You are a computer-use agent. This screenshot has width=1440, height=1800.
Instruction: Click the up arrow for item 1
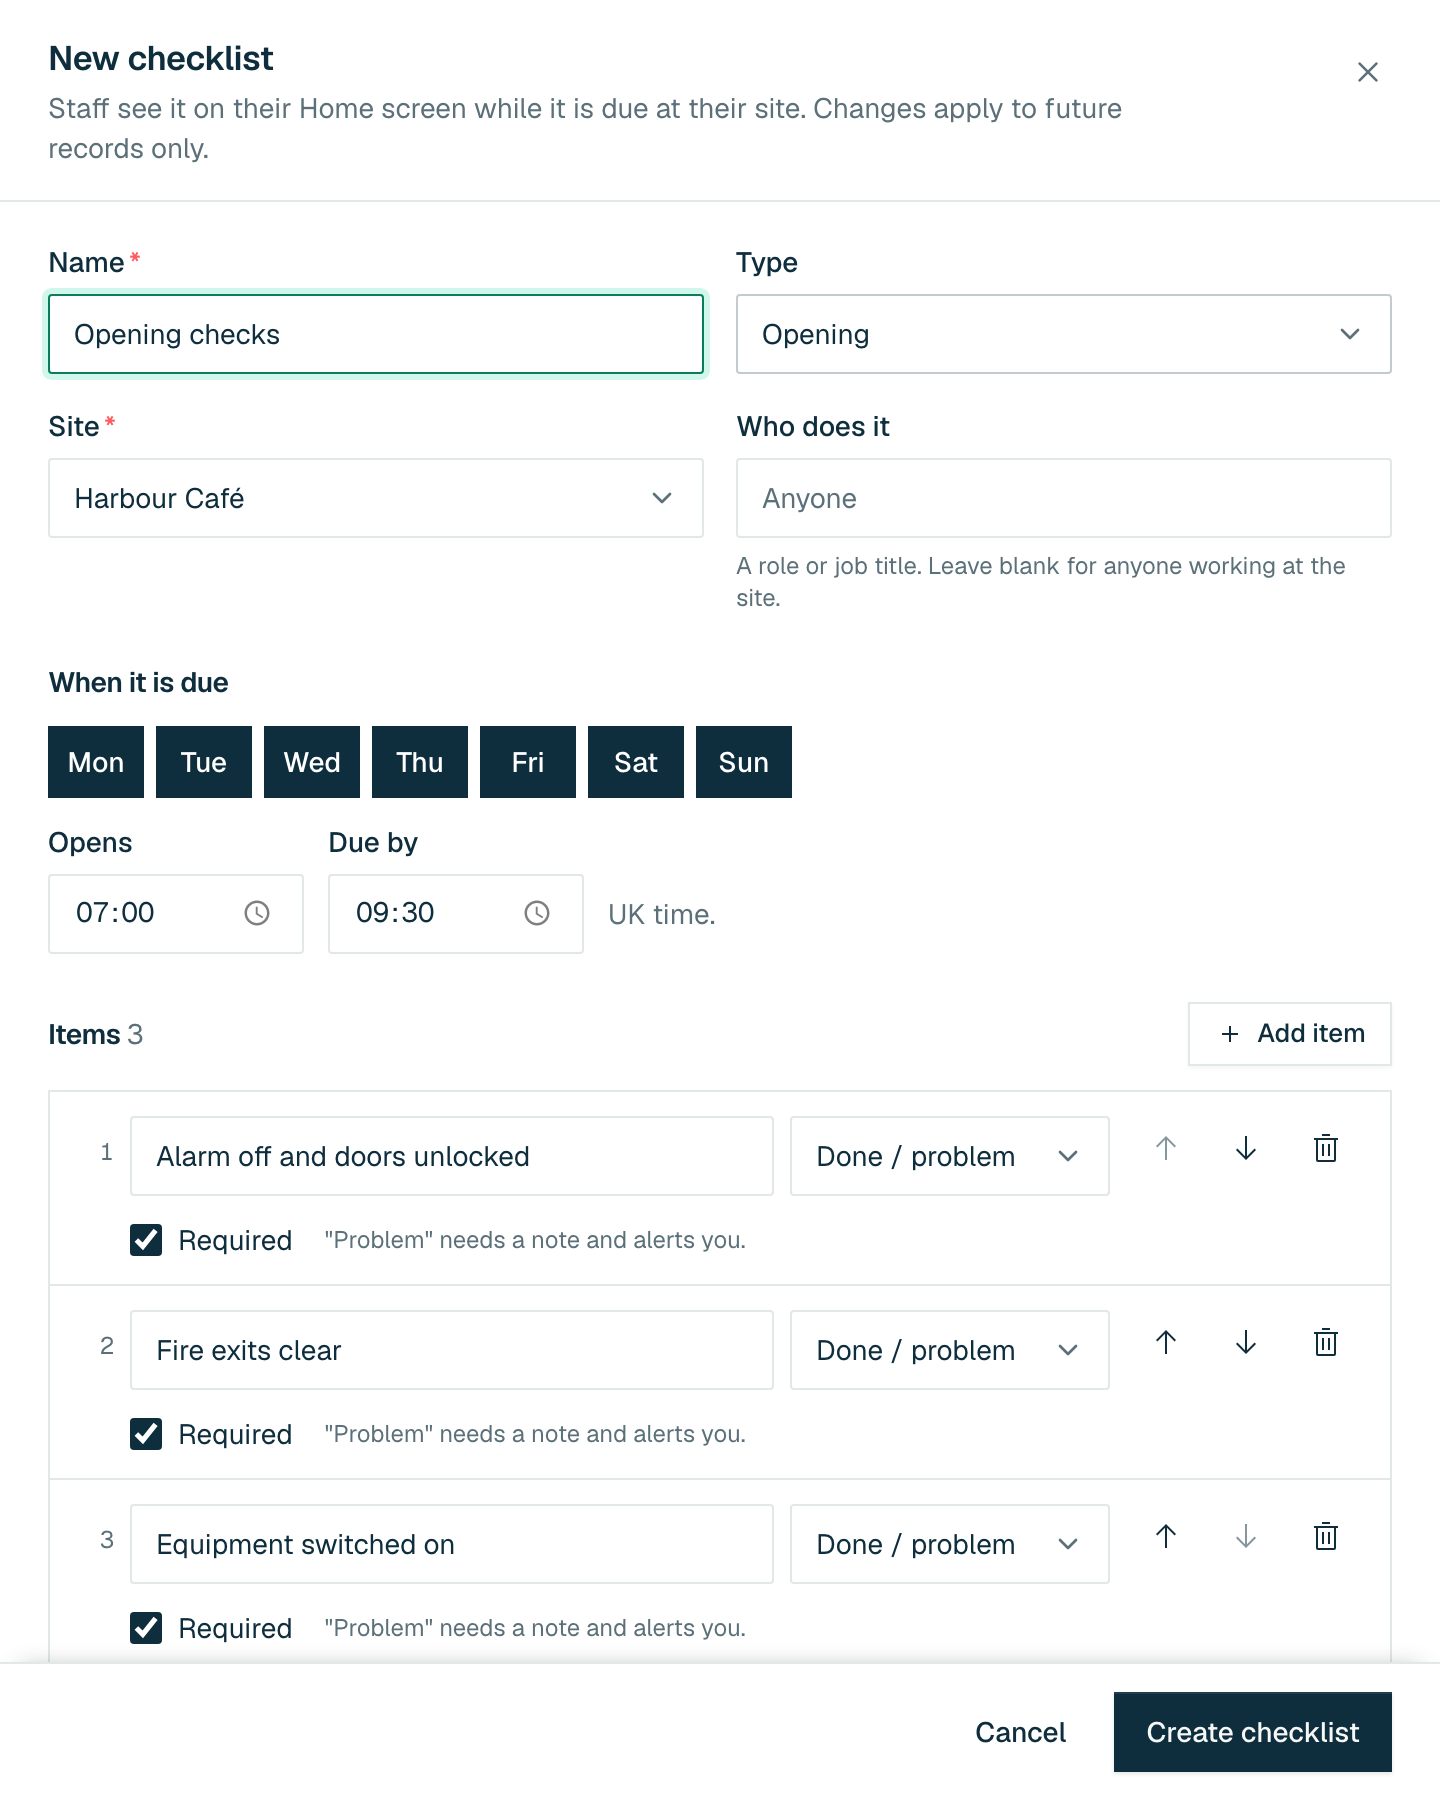coord(1166,1148)
